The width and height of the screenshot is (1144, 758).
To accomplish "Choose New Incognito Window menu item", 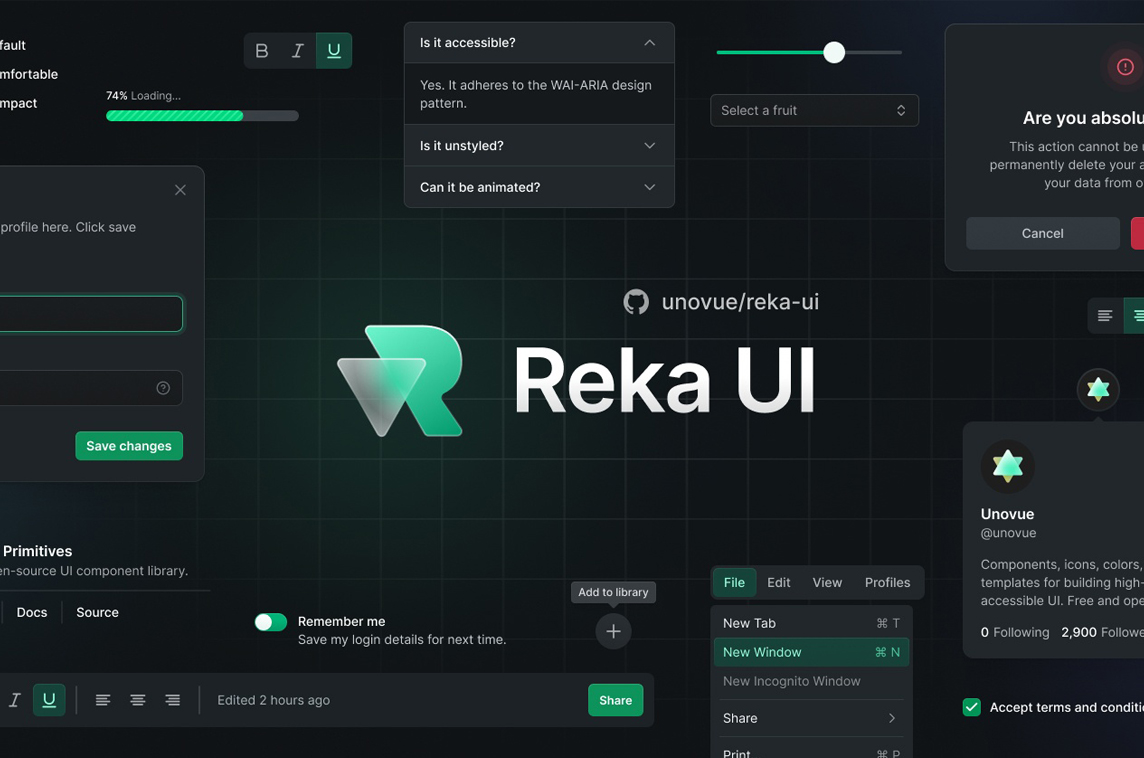I will [x=811, y=681].
